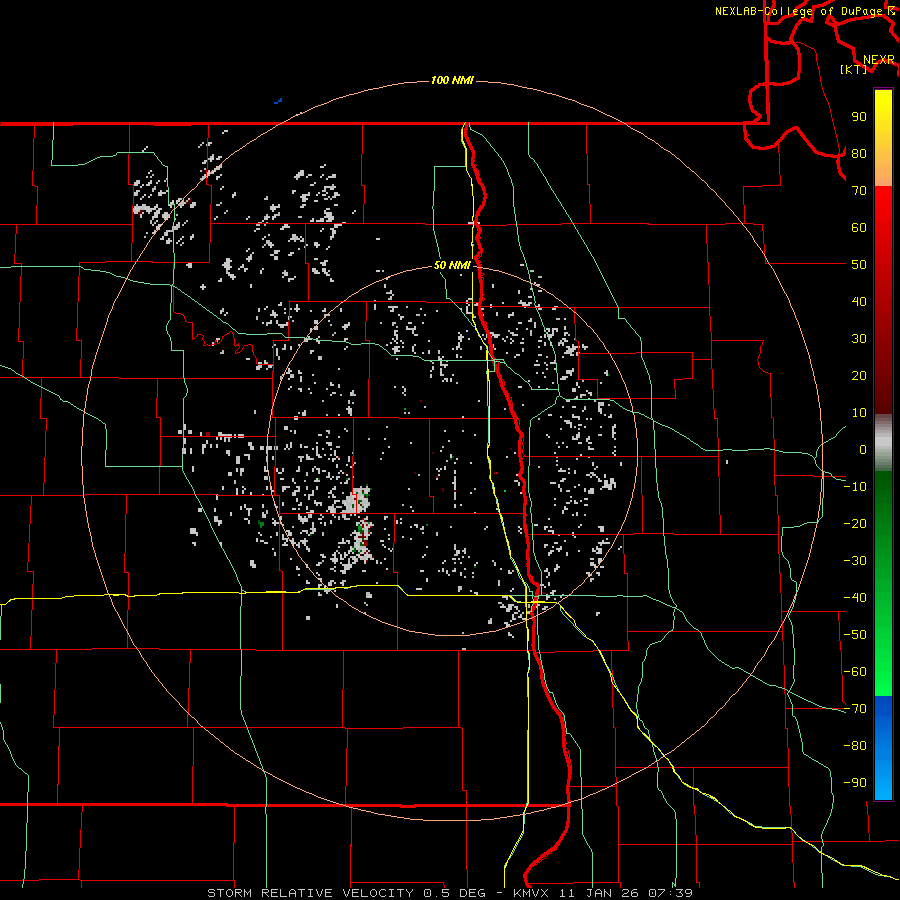Select the 0 value on velocity scale
Screen dimensions: 900x900
point(863,449)
